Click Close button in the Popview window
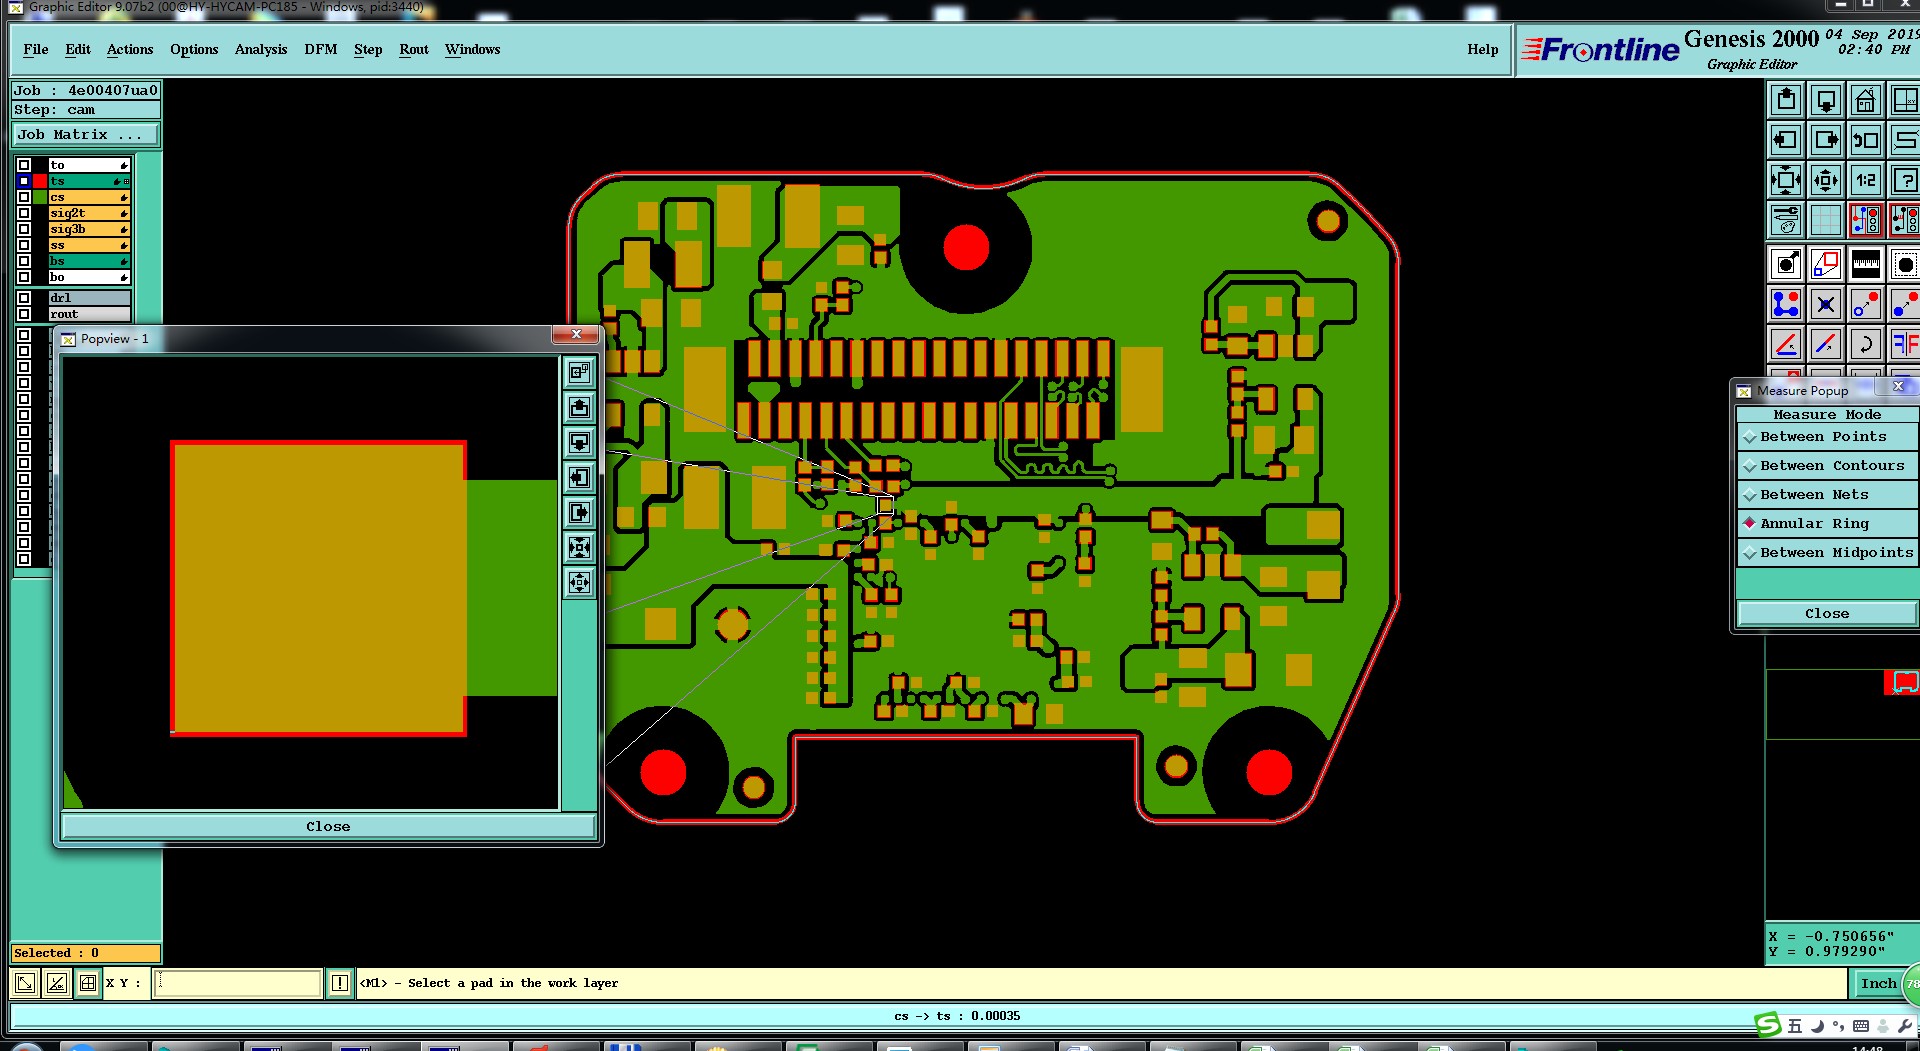 [x=328, y=827]
